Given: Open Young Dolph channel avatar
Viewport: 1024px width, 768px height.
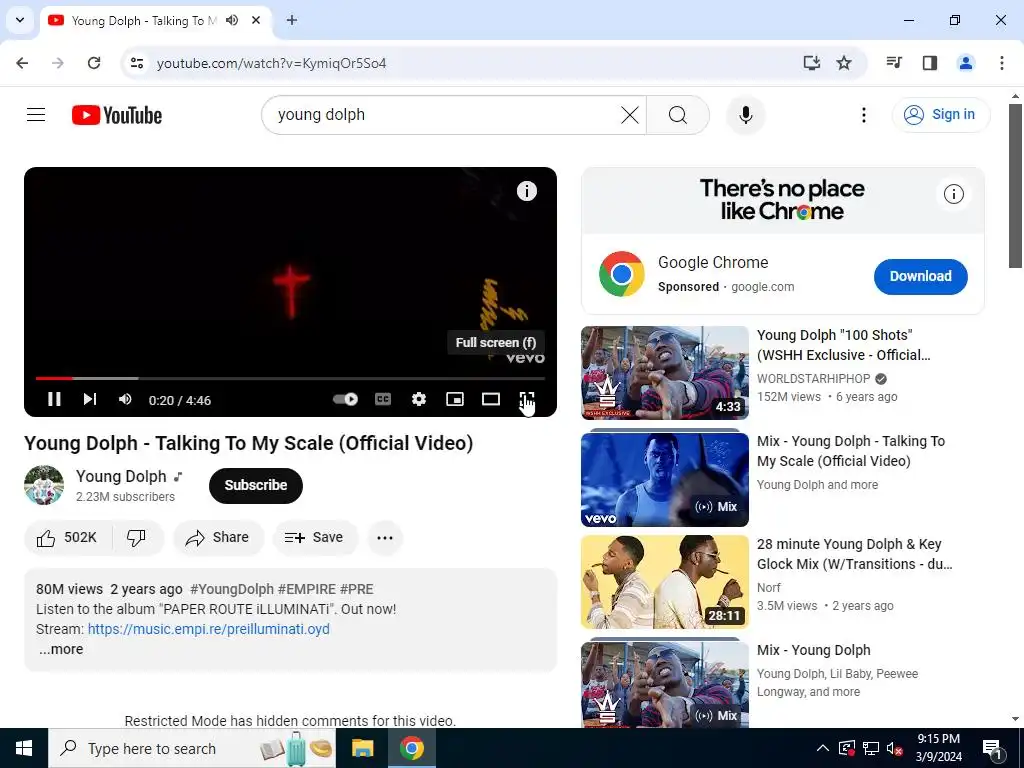Looking at the screenshot, I should tap(44, 485).
